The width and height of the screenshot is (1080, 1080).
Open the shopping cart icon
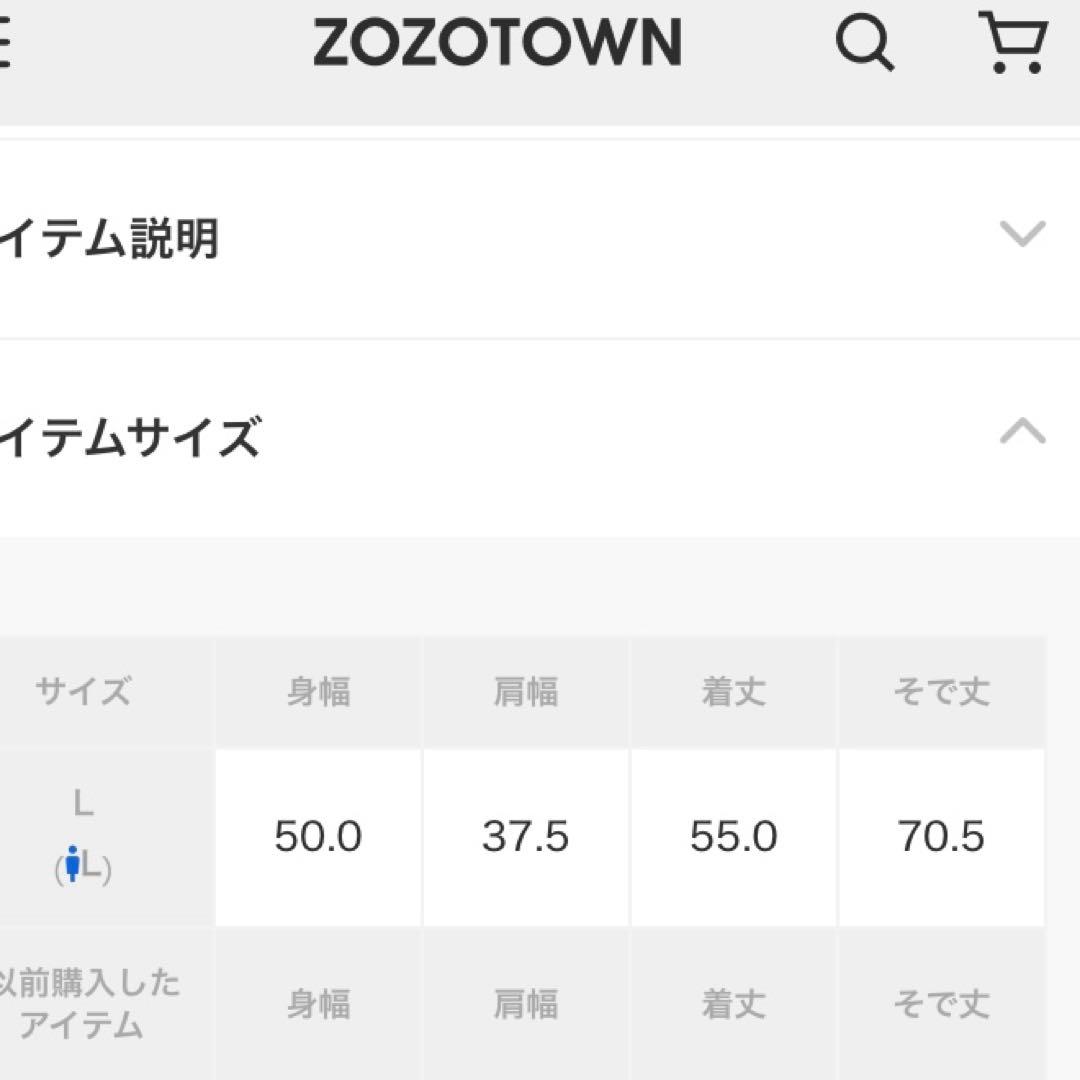click(x=1012, y=43)
